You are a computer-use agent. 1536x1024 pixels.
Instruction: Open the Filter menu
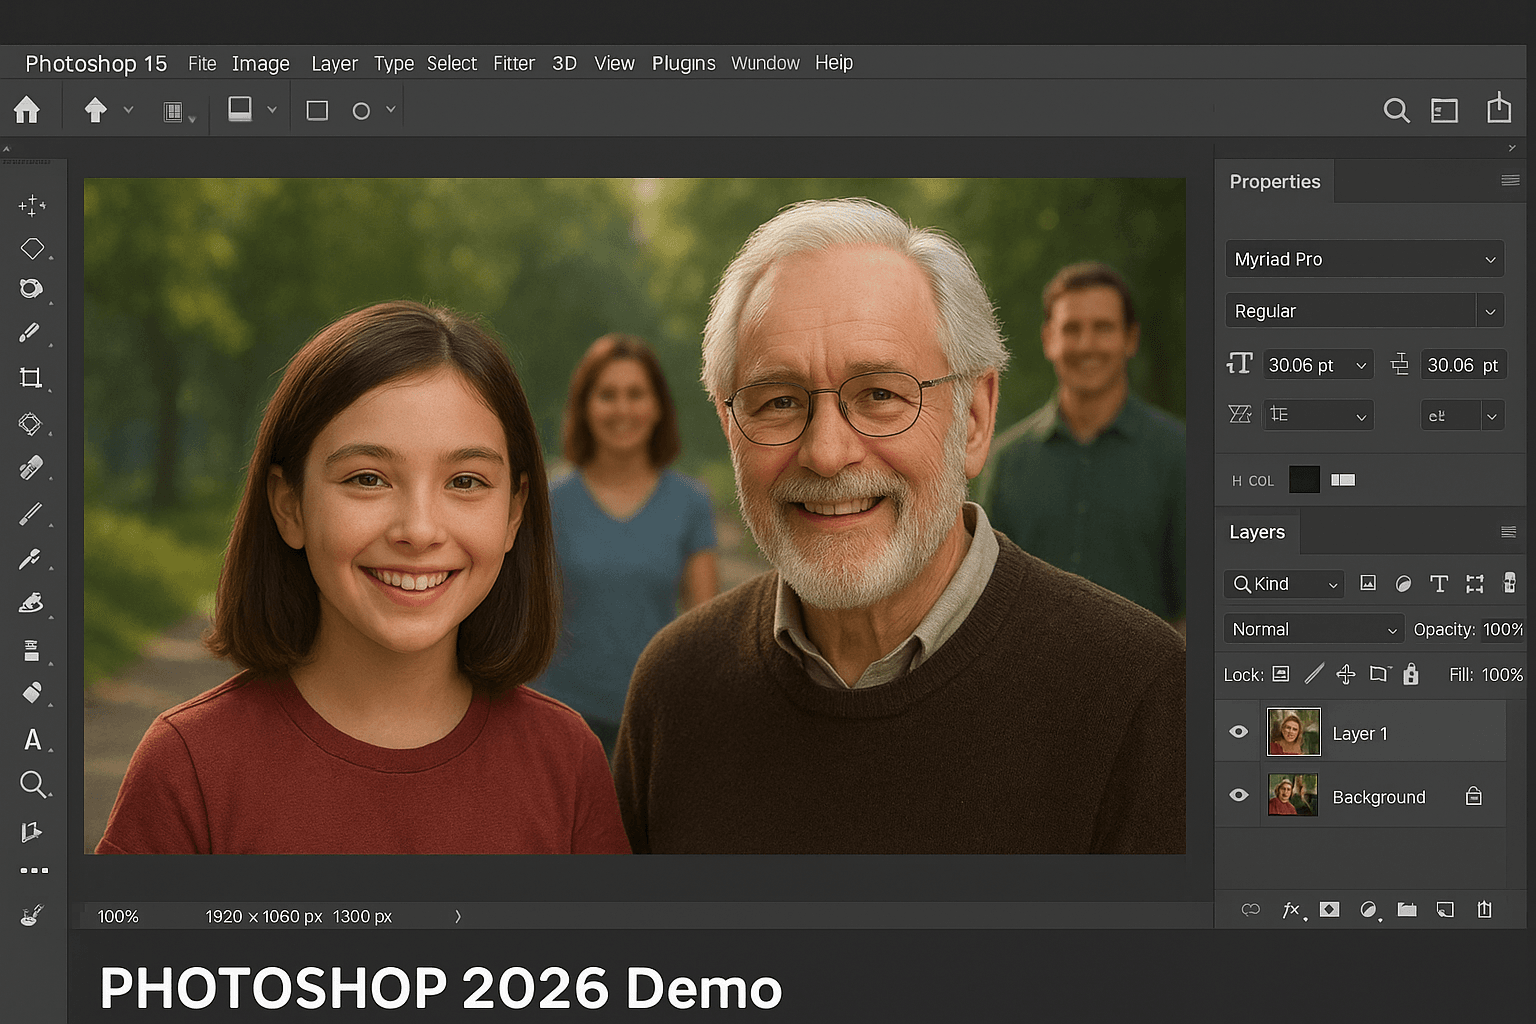(x=513, y=63)
